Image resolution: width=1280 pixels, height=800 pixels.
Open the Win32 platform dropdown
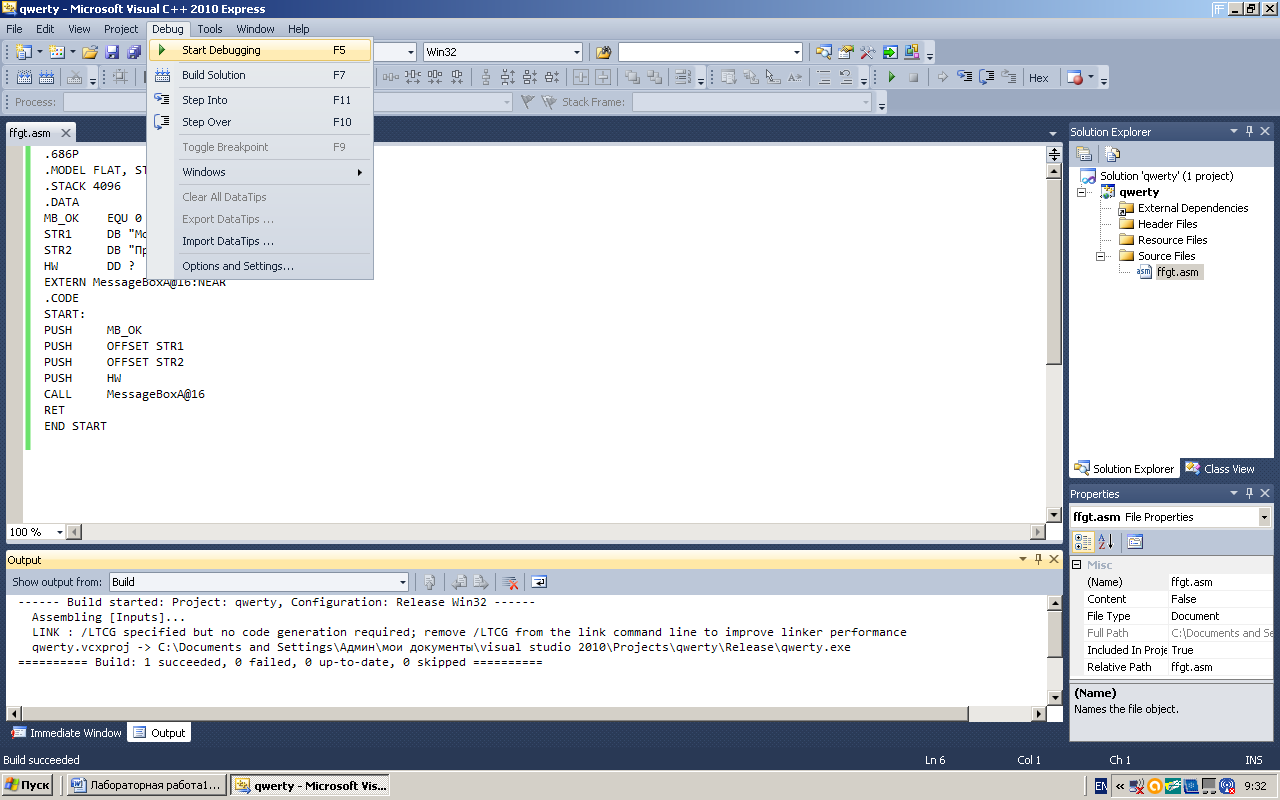[x=577, y=52]
